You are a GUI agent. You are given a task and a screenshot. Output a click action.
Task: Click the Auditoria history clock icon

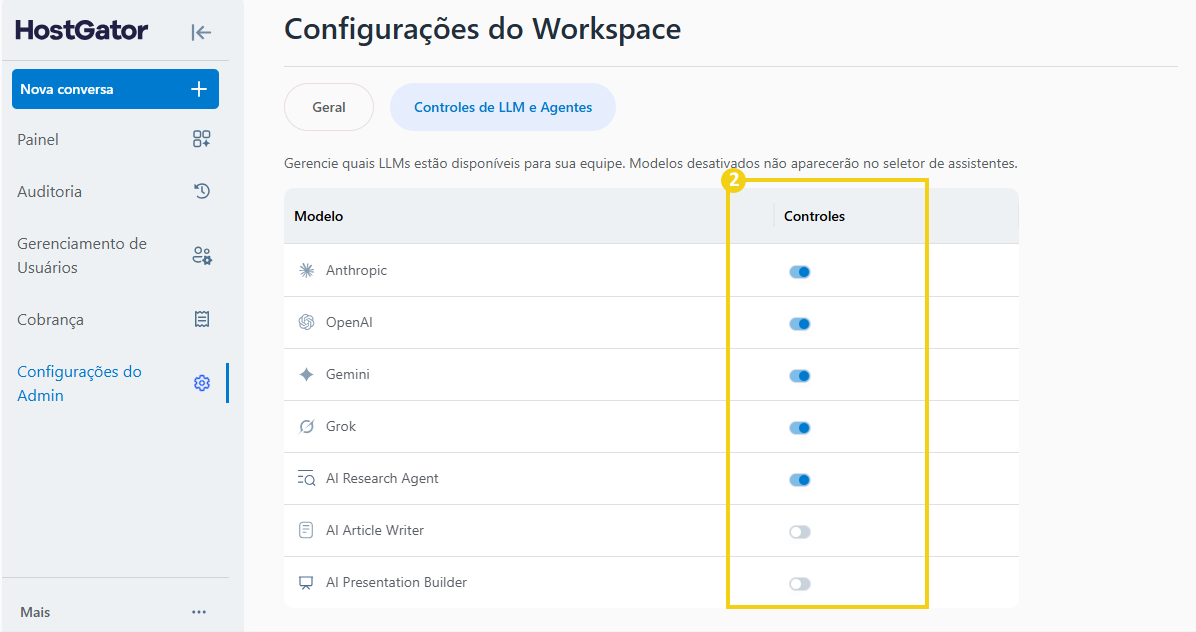201,191
